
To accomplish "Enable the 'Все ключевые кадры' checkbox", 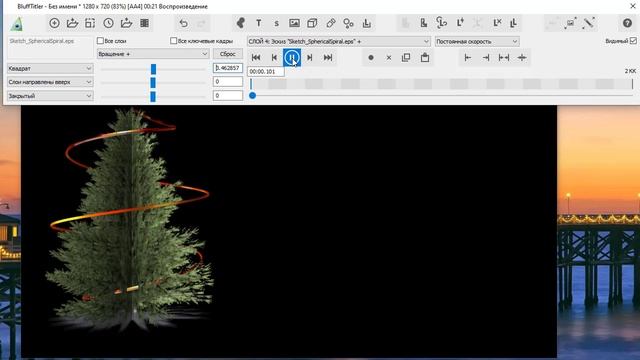I will tap(173, 41).
